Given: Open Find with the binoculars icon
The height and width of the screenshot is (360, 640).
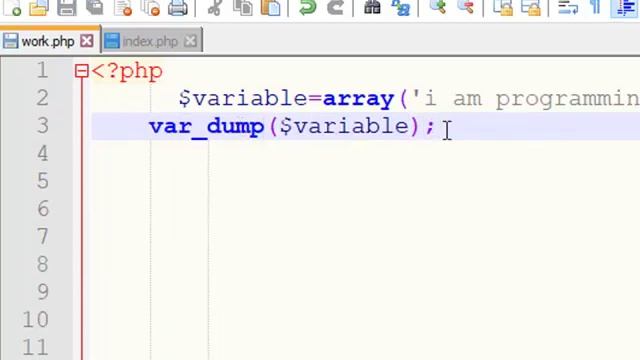Looking at the screenshot, I should pyautogui.click(x=372, y=7).
